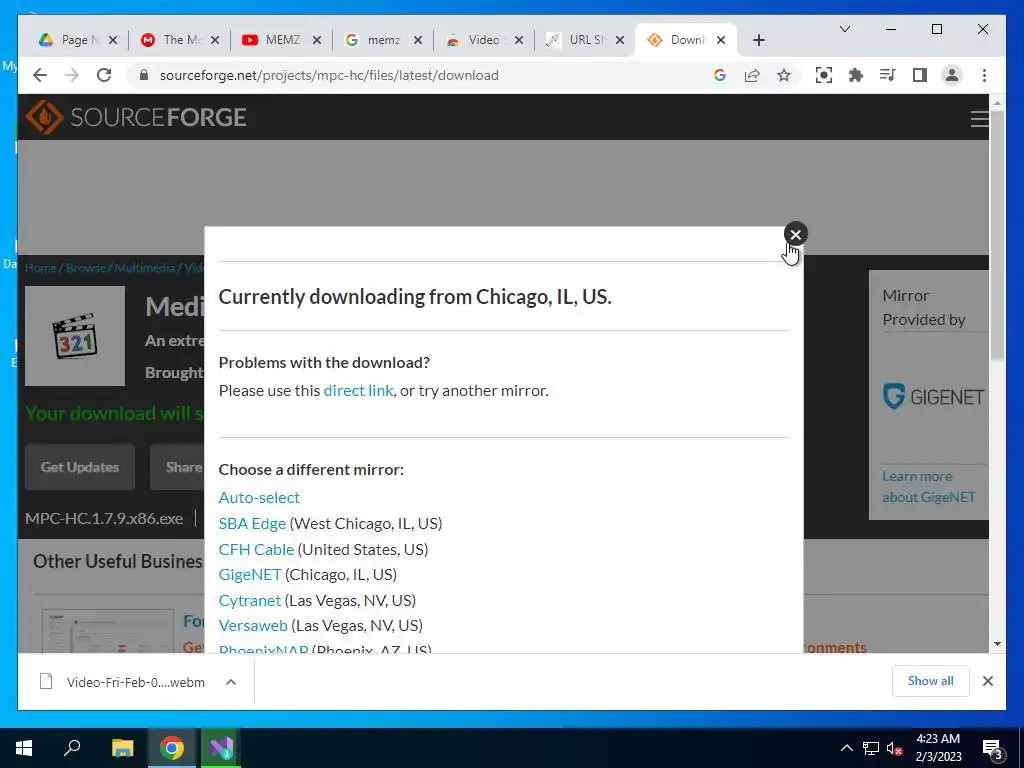This screenshot has width=1024, height=768.
Task: Click Multimedia breadcrumb link
Action: coord(144,268)
